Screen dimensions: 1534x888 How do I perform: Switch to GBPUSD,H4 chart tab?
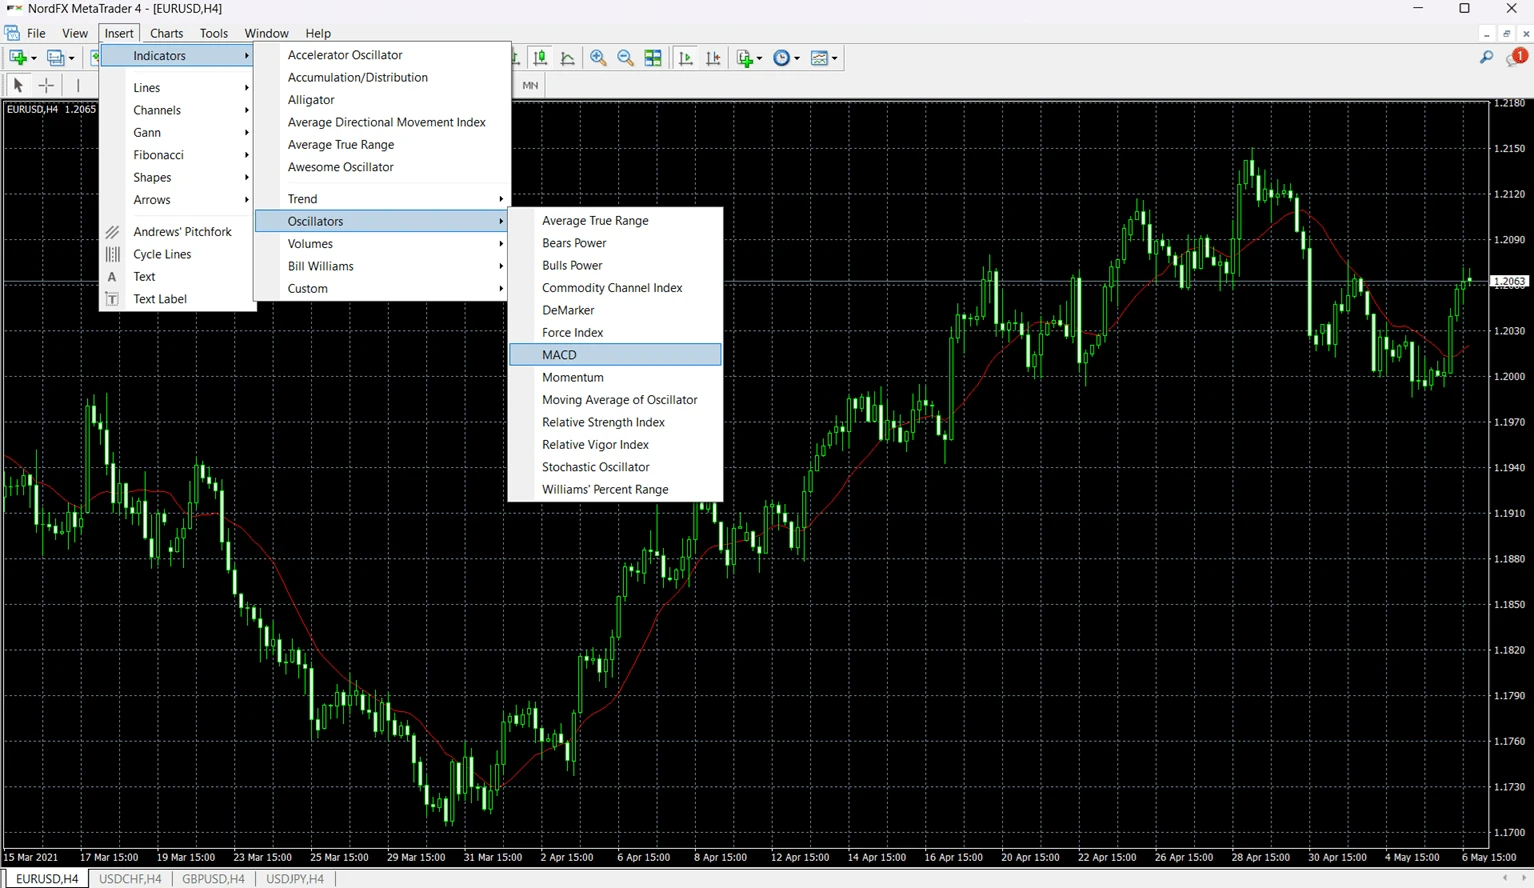[x=213, y=879]
